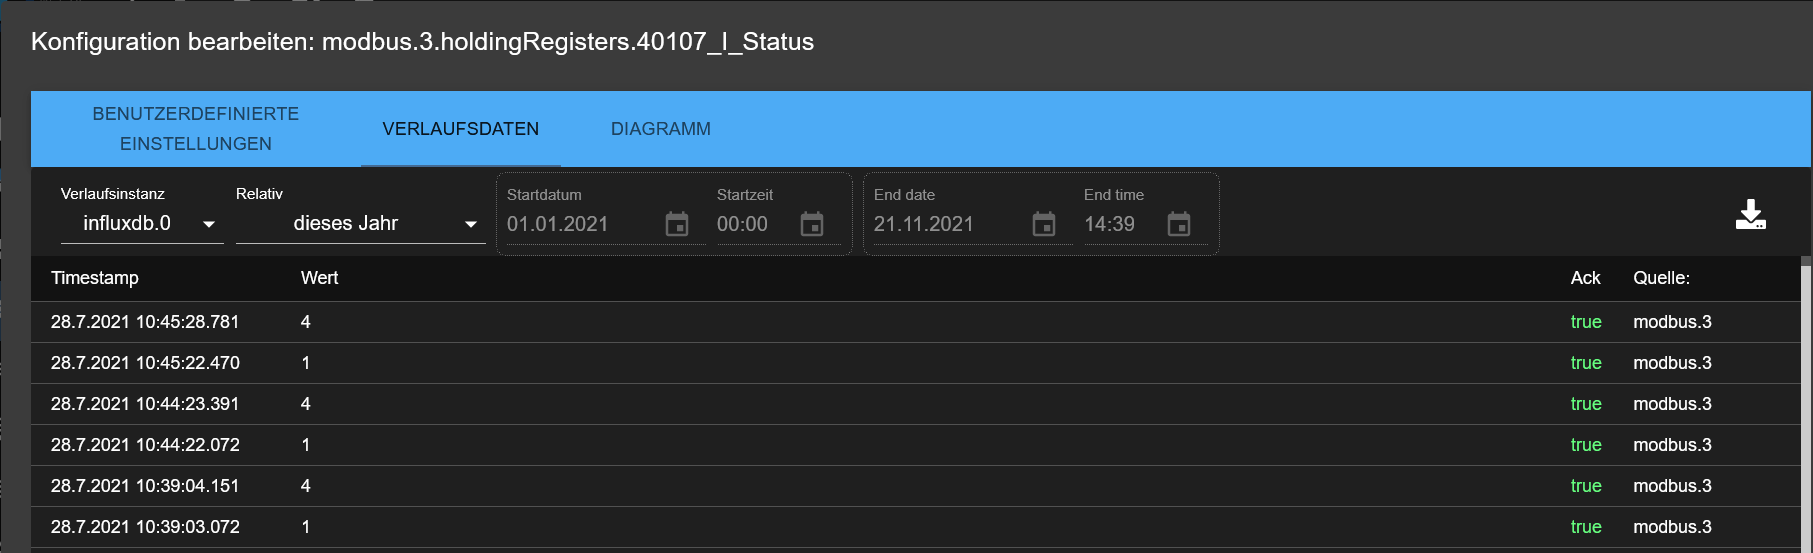Open the Relativ 'dieses Jahr' dropdown

360,223
